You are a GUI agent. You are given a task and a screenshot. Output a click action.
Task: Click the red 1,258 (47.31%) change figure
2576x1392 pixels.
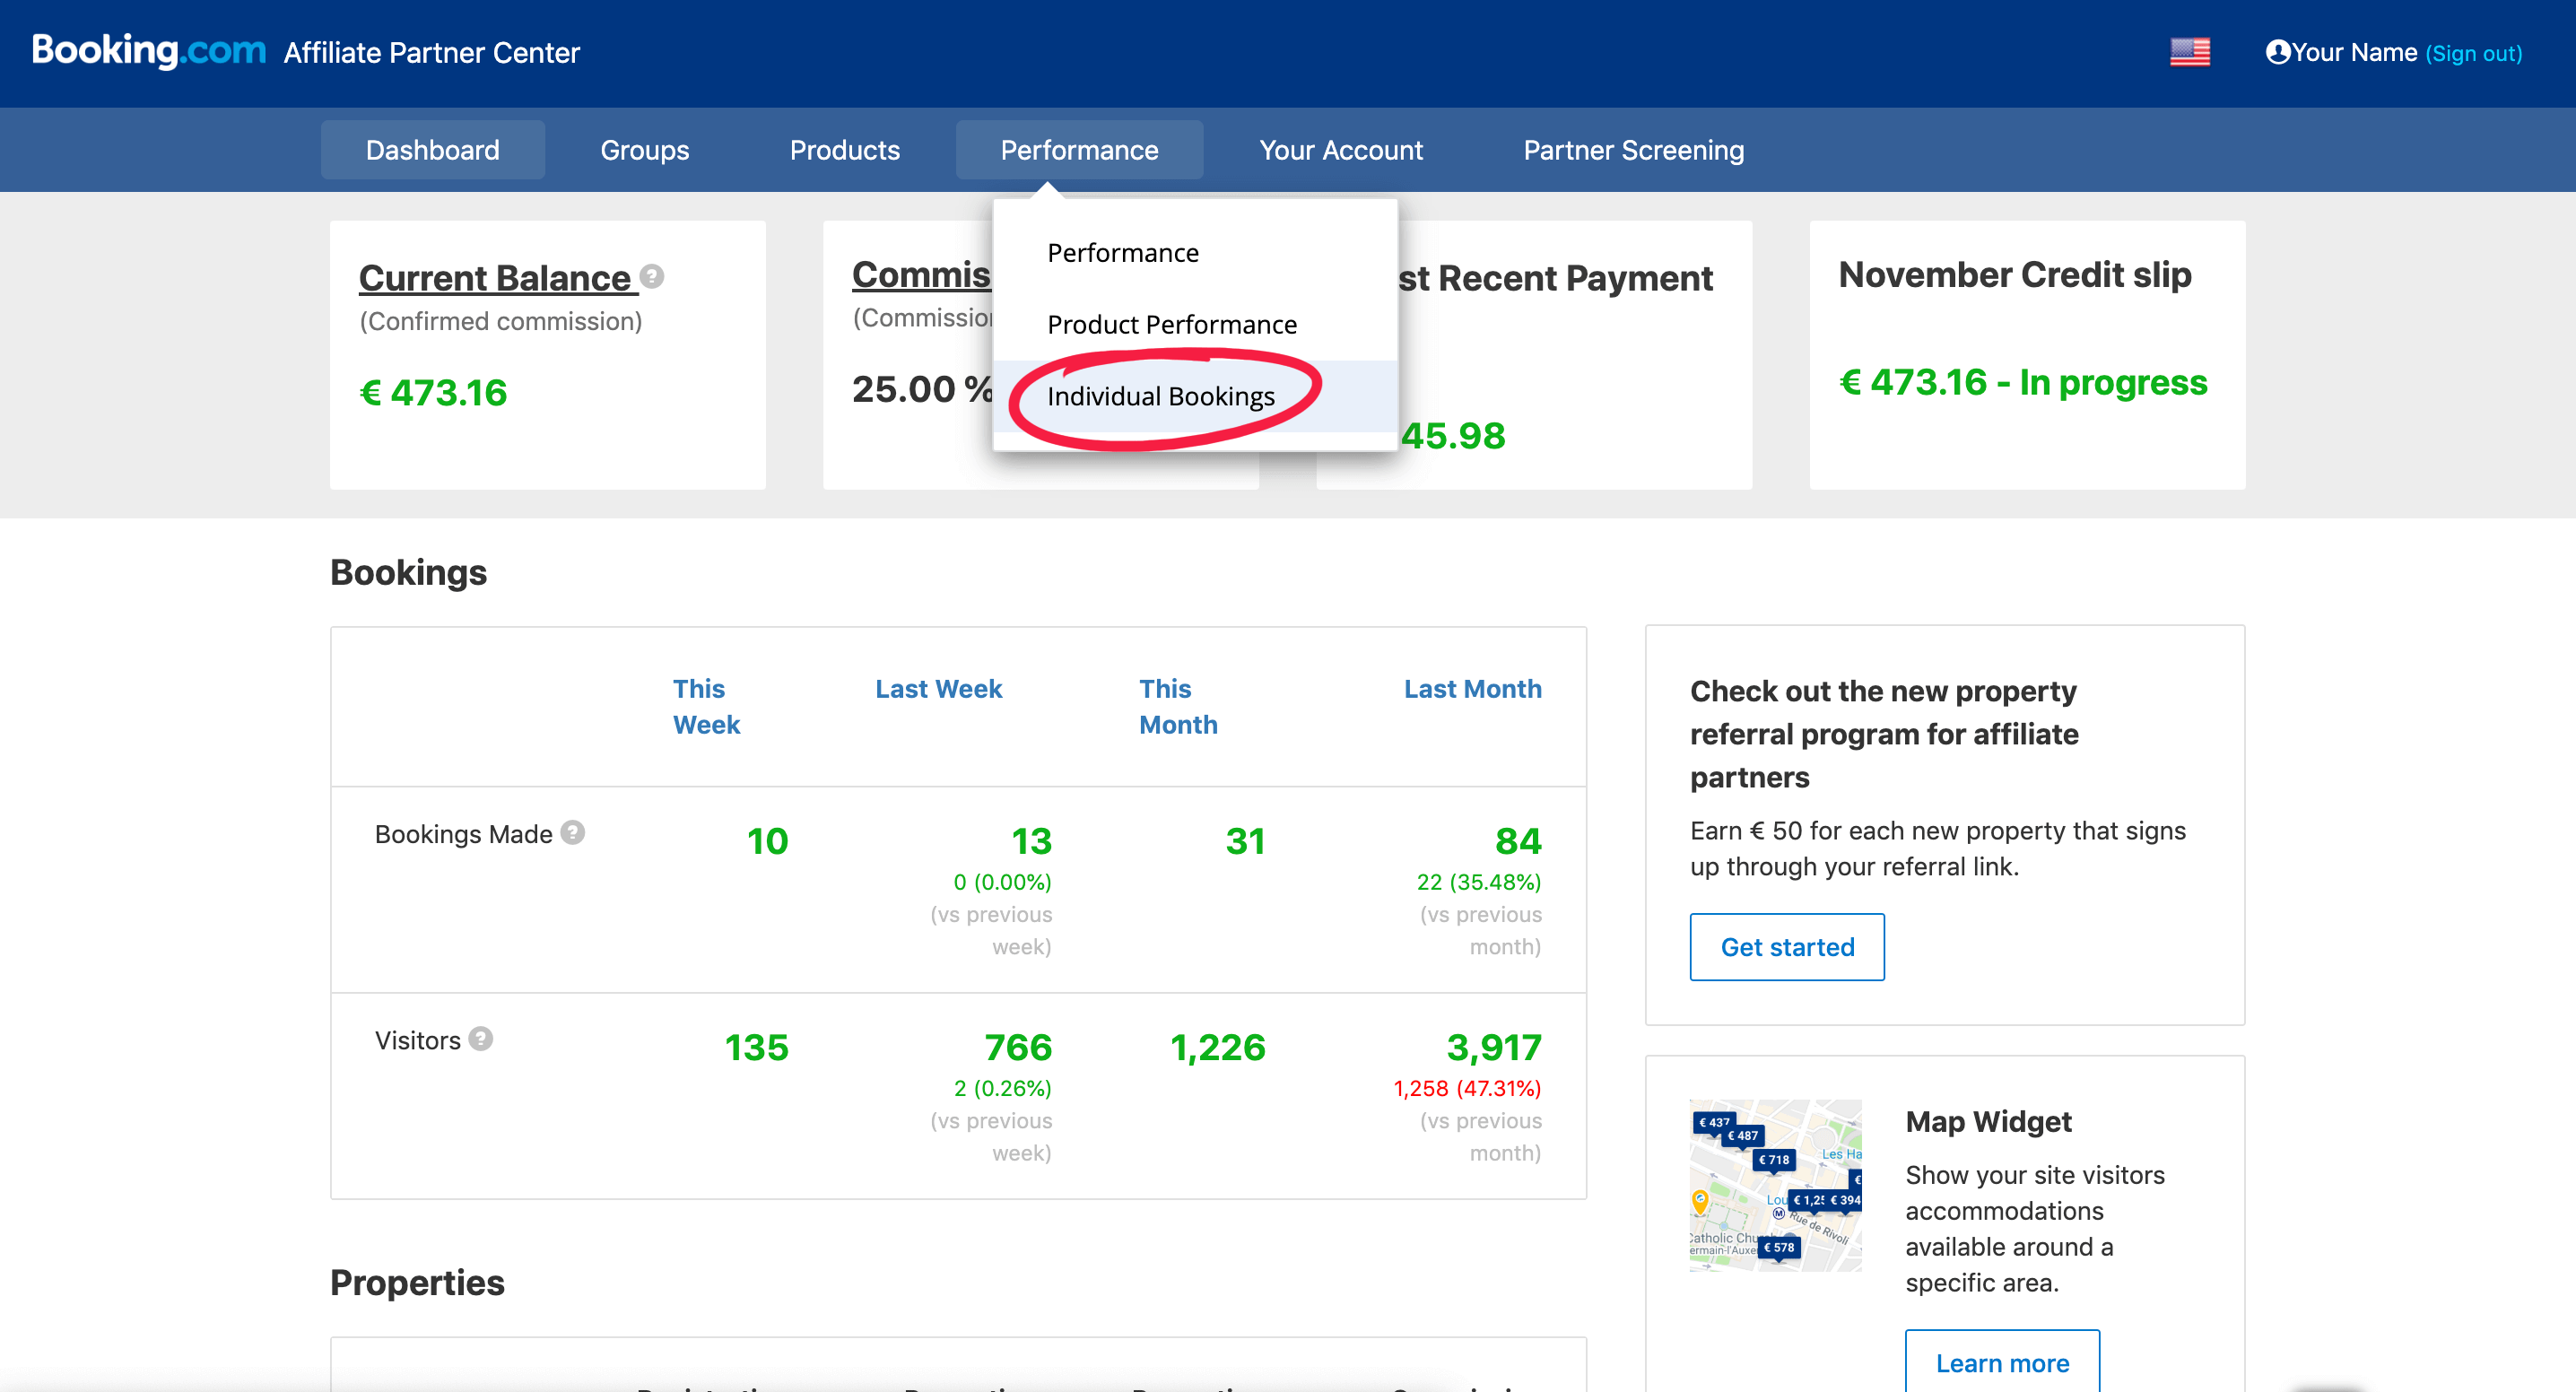[x=1467, y=1088]
